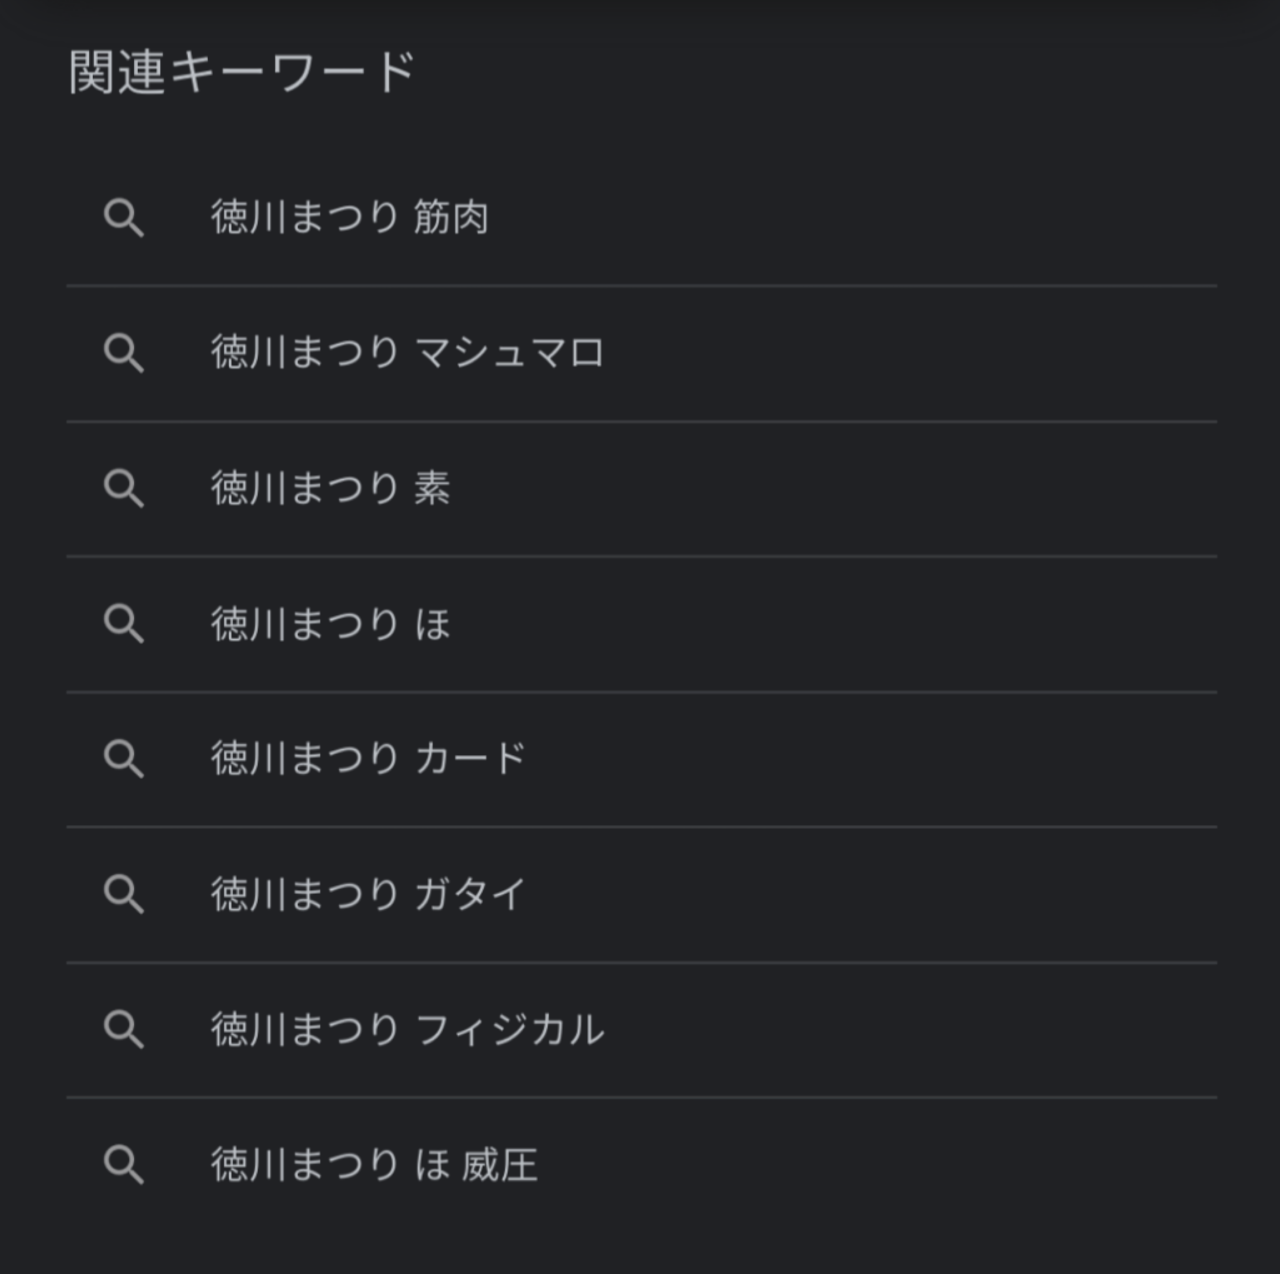Click the 徳川まつり ガタイ keyword
The height and width of the screenshot is (1274, 1280).
(368, 894)
